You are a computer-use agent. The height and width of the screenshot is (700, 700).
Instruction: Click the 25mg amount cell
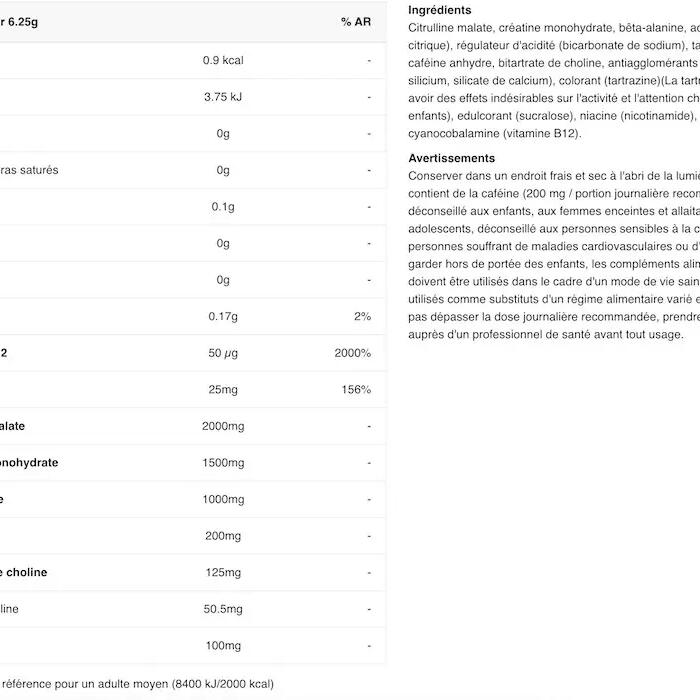pos(223,389)
